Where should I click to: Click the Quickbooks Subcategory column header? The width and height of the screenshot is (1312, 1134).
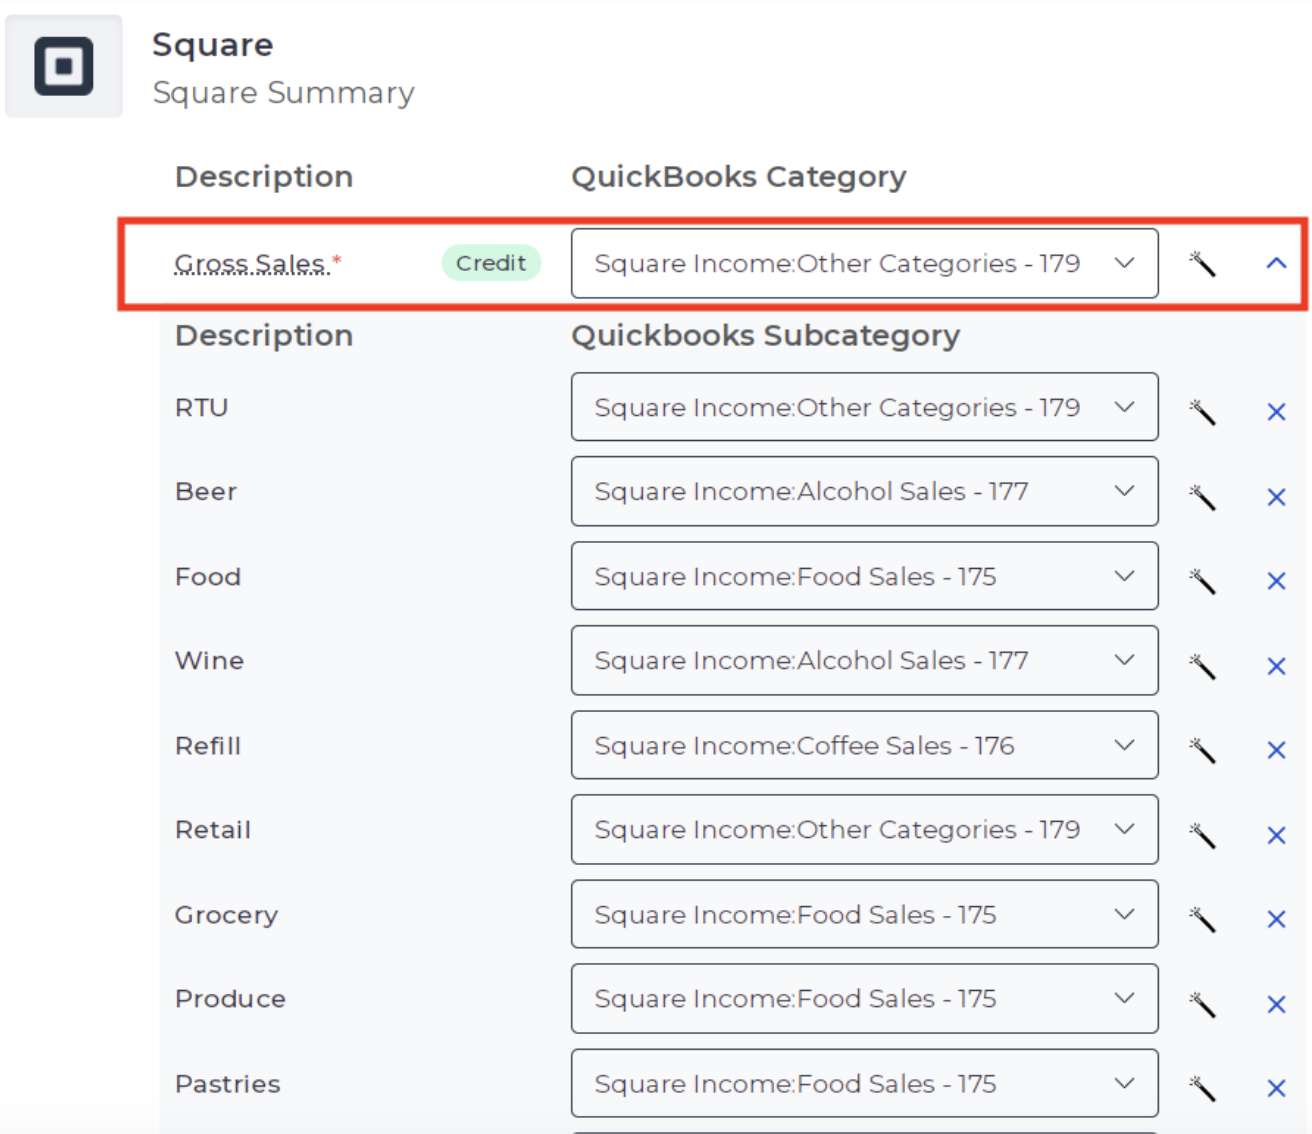tap(766, 336)
